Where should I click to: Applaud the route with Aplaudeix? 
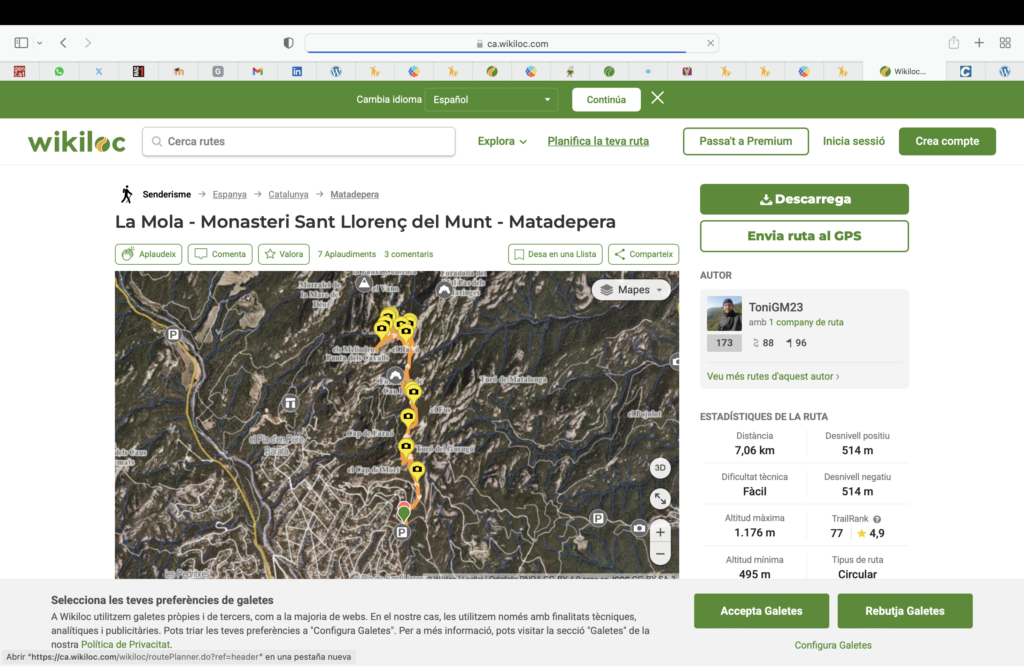[148, 254]
